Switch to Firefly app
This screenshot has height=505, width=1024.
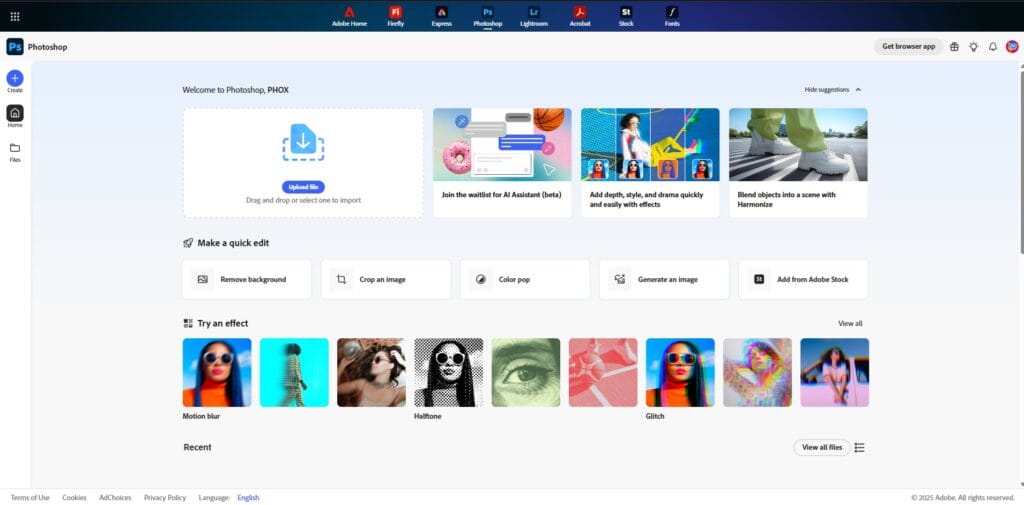pyautogui.click(x=395, y=16)
